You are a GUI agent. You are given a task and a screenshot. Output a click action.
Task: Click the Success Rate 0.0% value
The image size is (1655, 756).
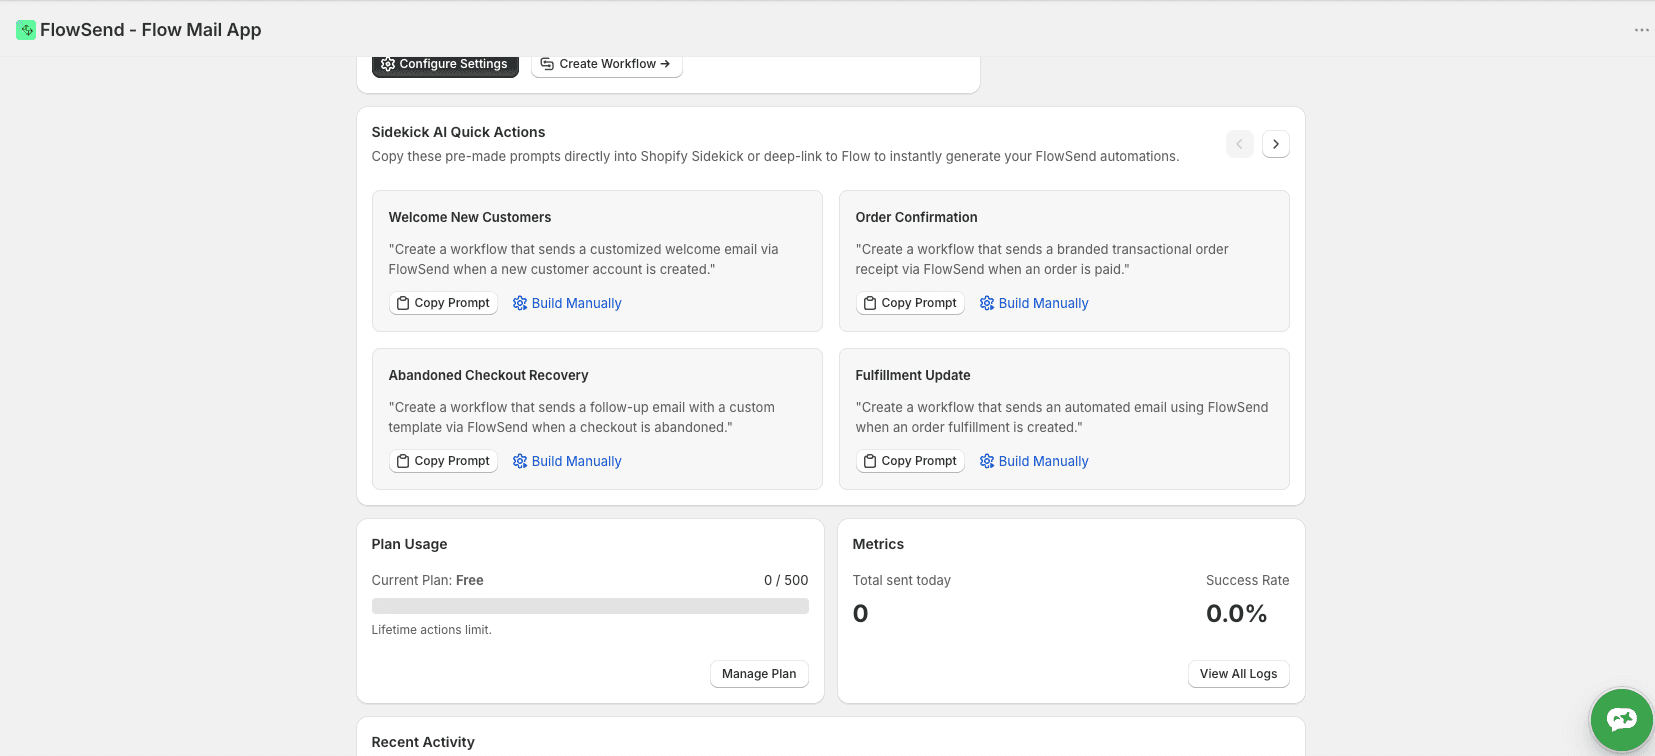point(1236,613)
